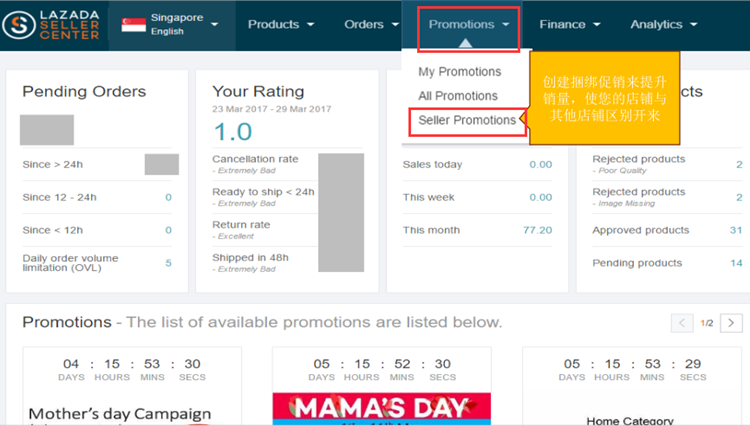
Task: Click the Lazada Seller Center logo
Action: pos(51,25)
